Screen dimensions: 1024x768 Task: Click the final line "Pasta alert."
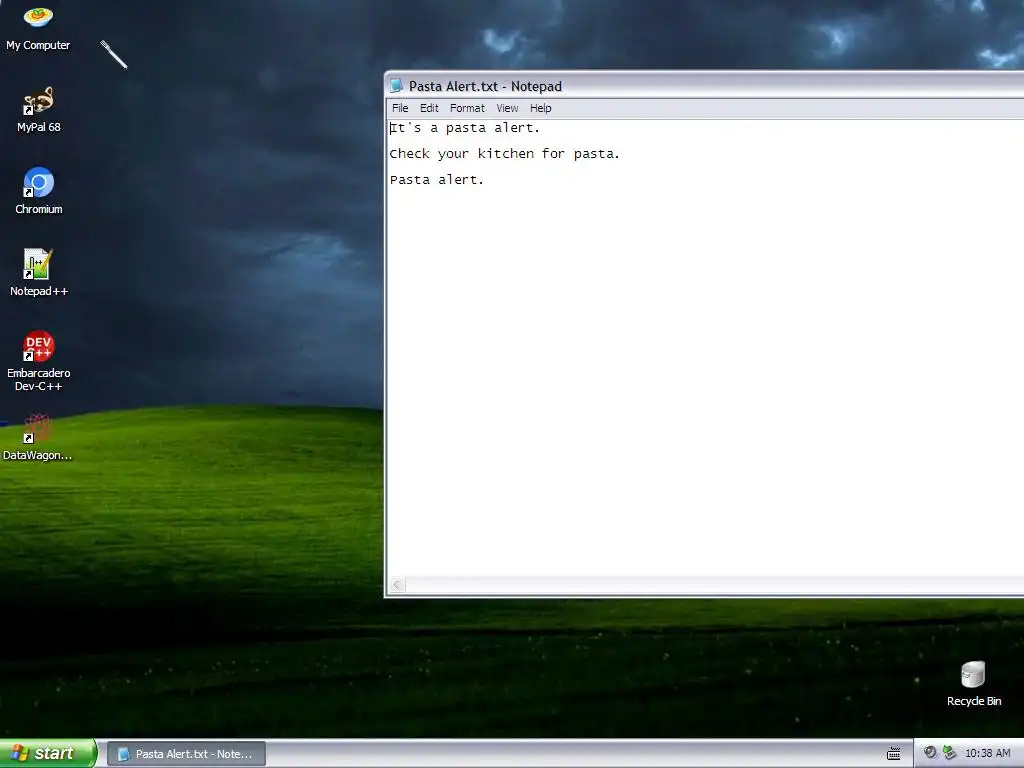(436, 180)
